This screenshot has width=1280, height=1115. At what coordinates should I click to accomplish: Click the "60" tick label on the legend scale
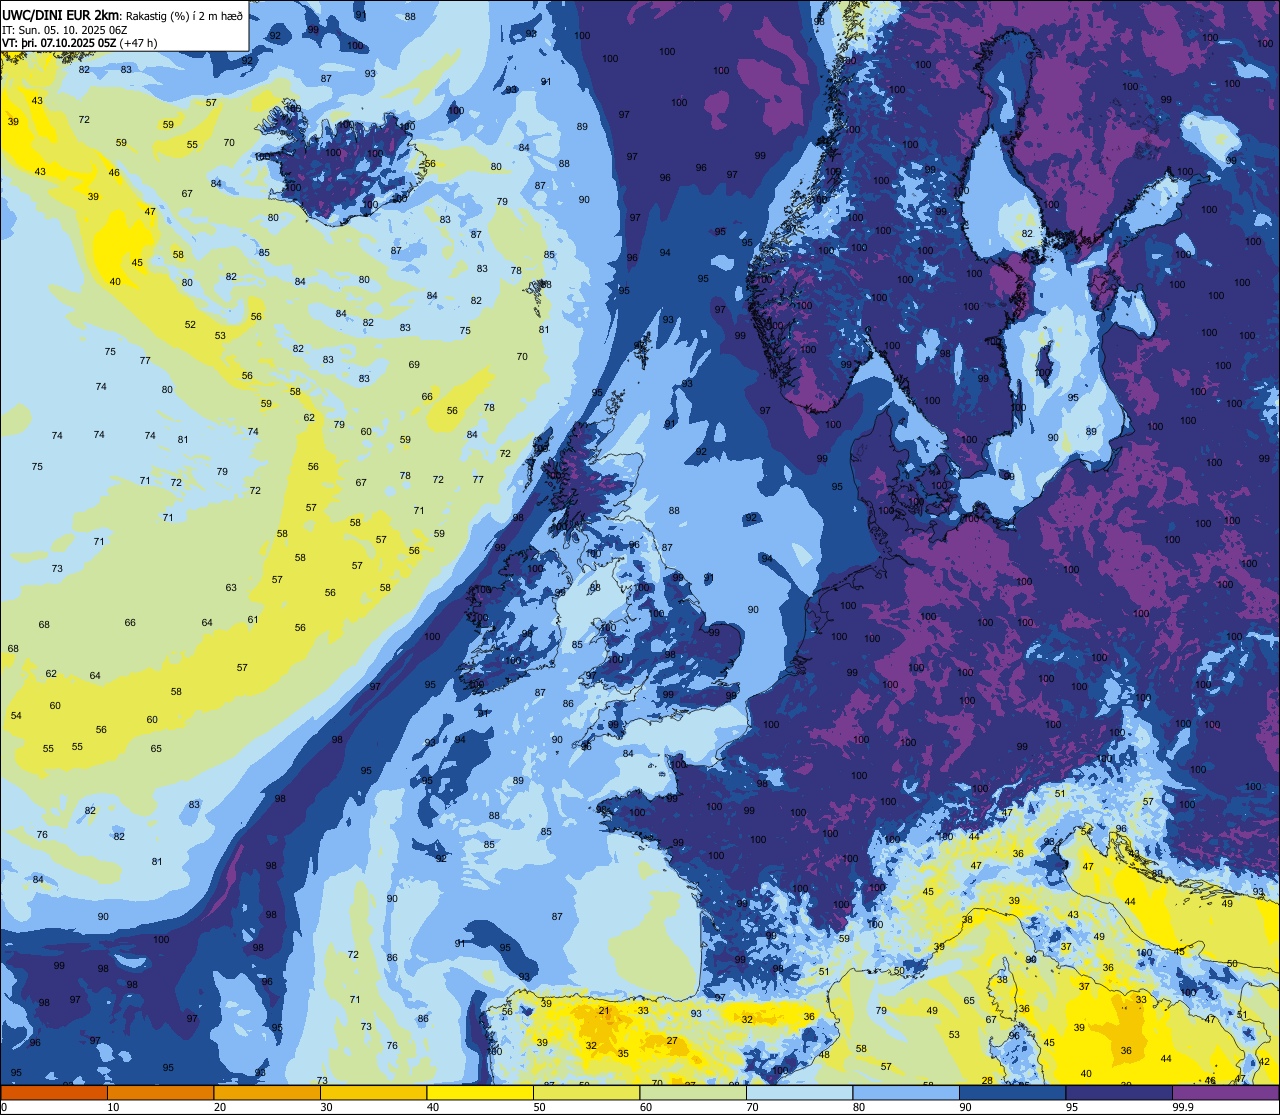(646, 1107)
